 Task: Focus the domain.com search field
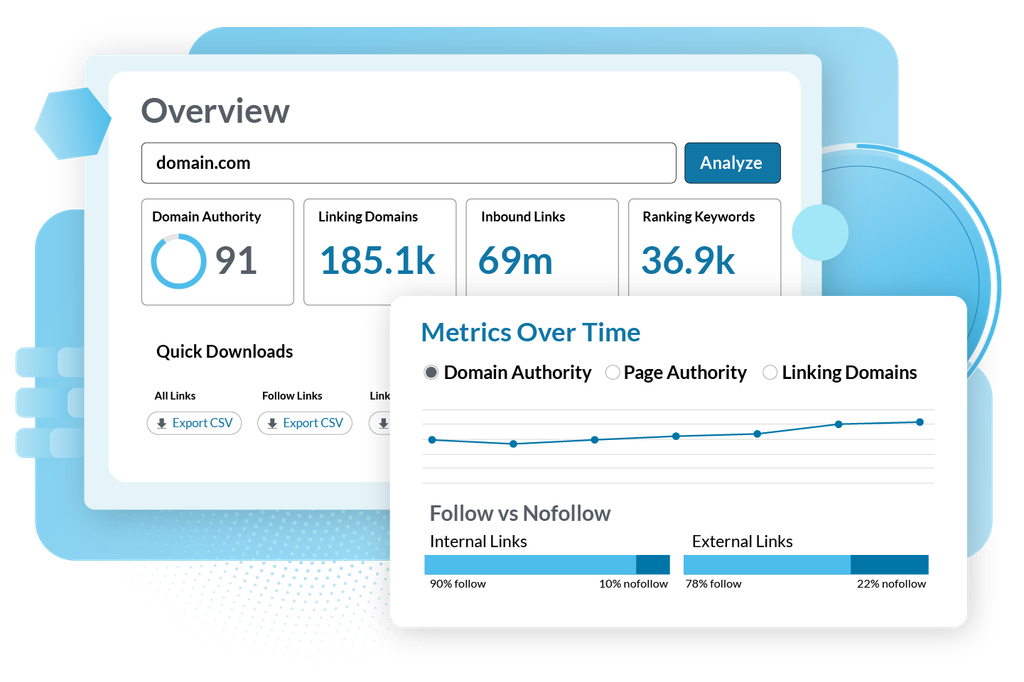408,163
